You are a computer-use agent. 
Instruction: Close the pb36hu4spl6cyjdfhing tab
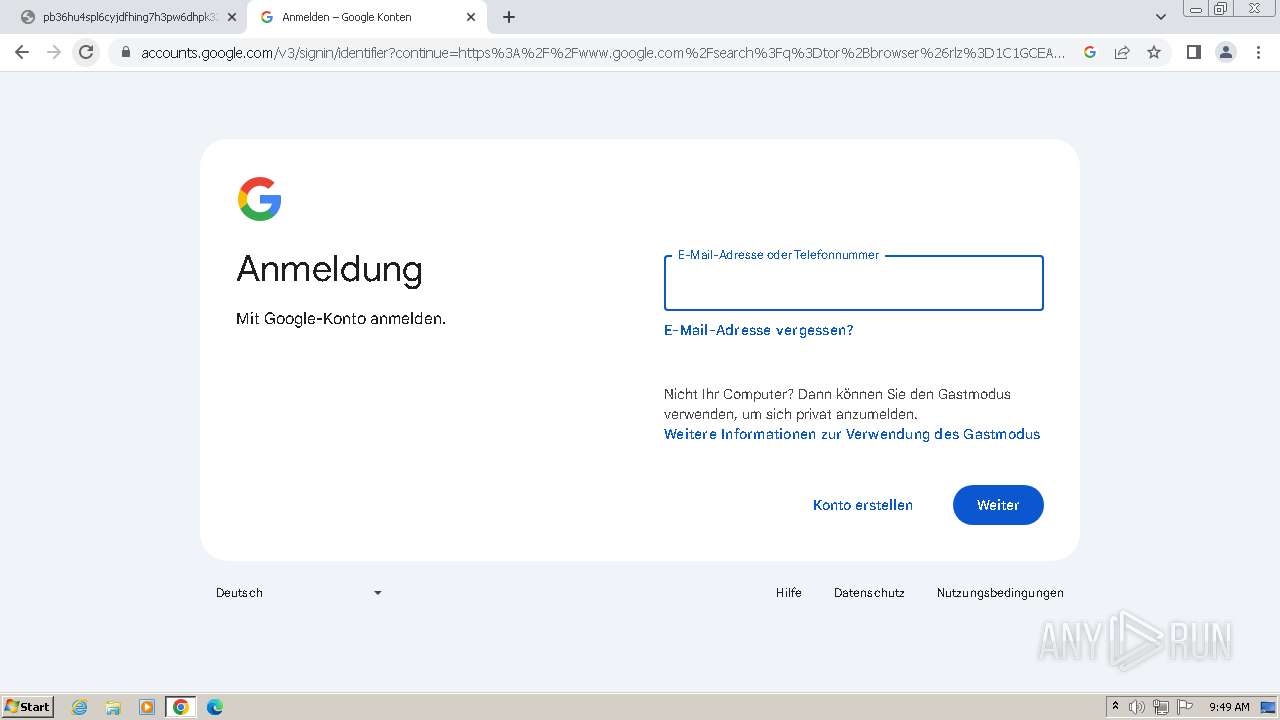tap(232, 17)
